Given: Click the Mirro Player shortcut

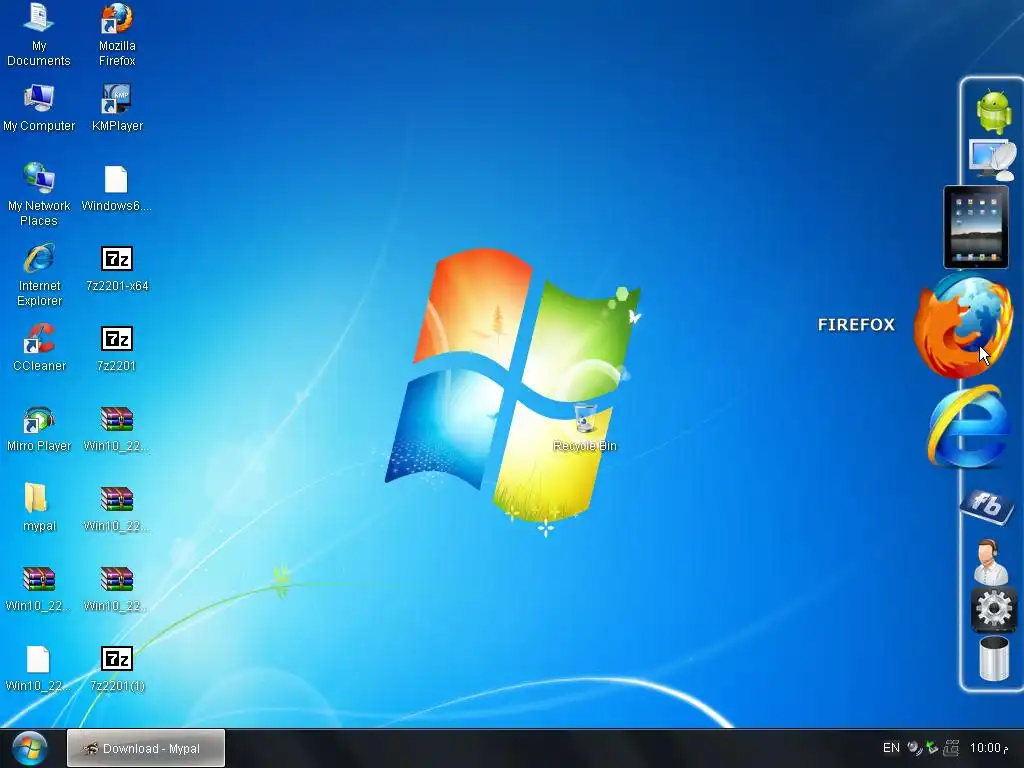Looking at the screenshot, I should 39,428.
